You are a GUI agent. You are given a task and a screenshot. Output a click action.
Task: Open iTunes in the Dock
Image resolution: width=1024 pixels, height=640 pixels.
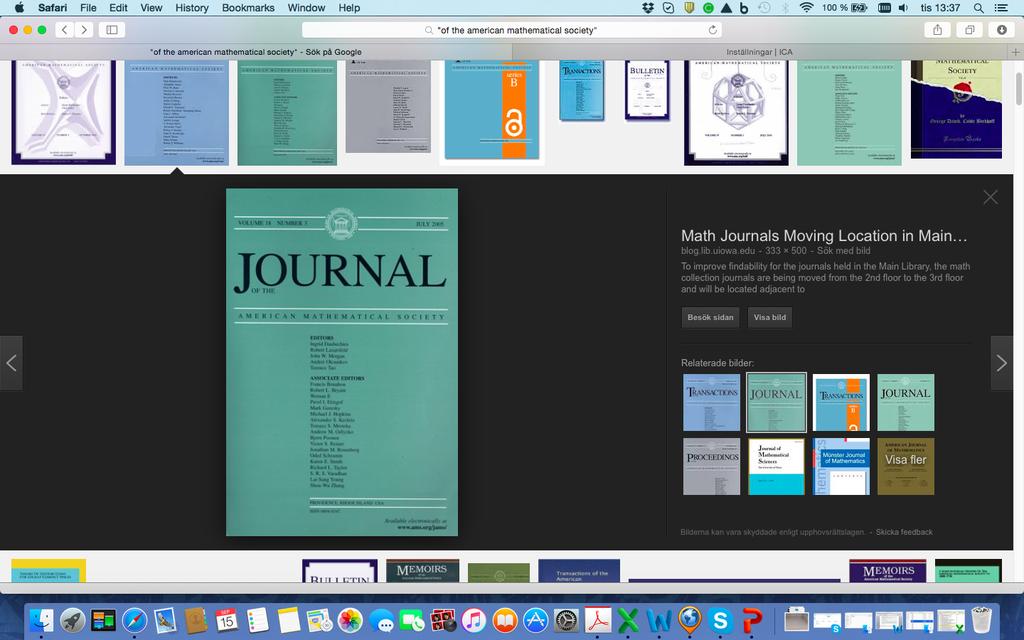pos(474,620)
